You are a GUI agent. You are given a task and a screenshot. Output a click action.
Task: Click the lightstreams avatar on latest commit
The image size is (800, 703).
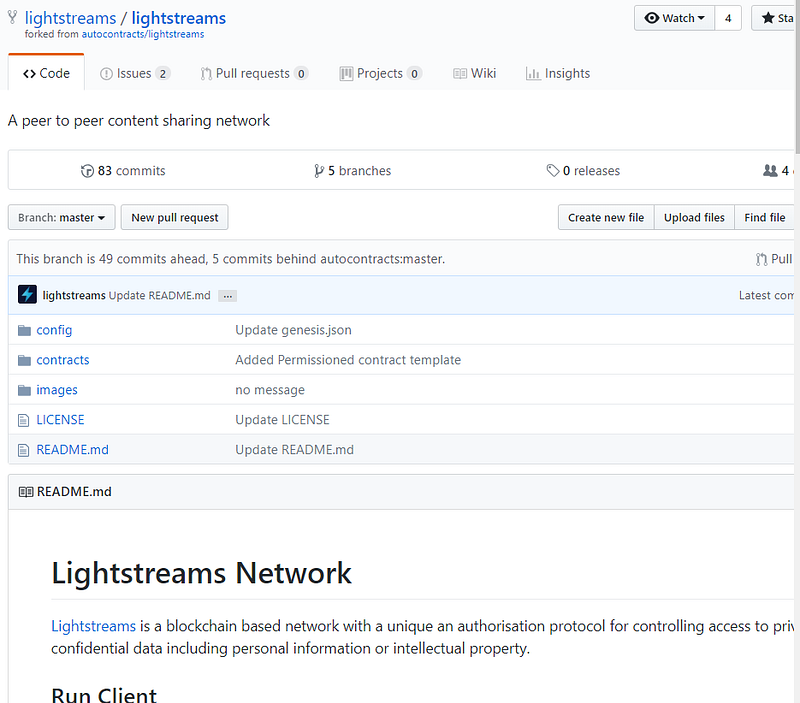point(27,294)
